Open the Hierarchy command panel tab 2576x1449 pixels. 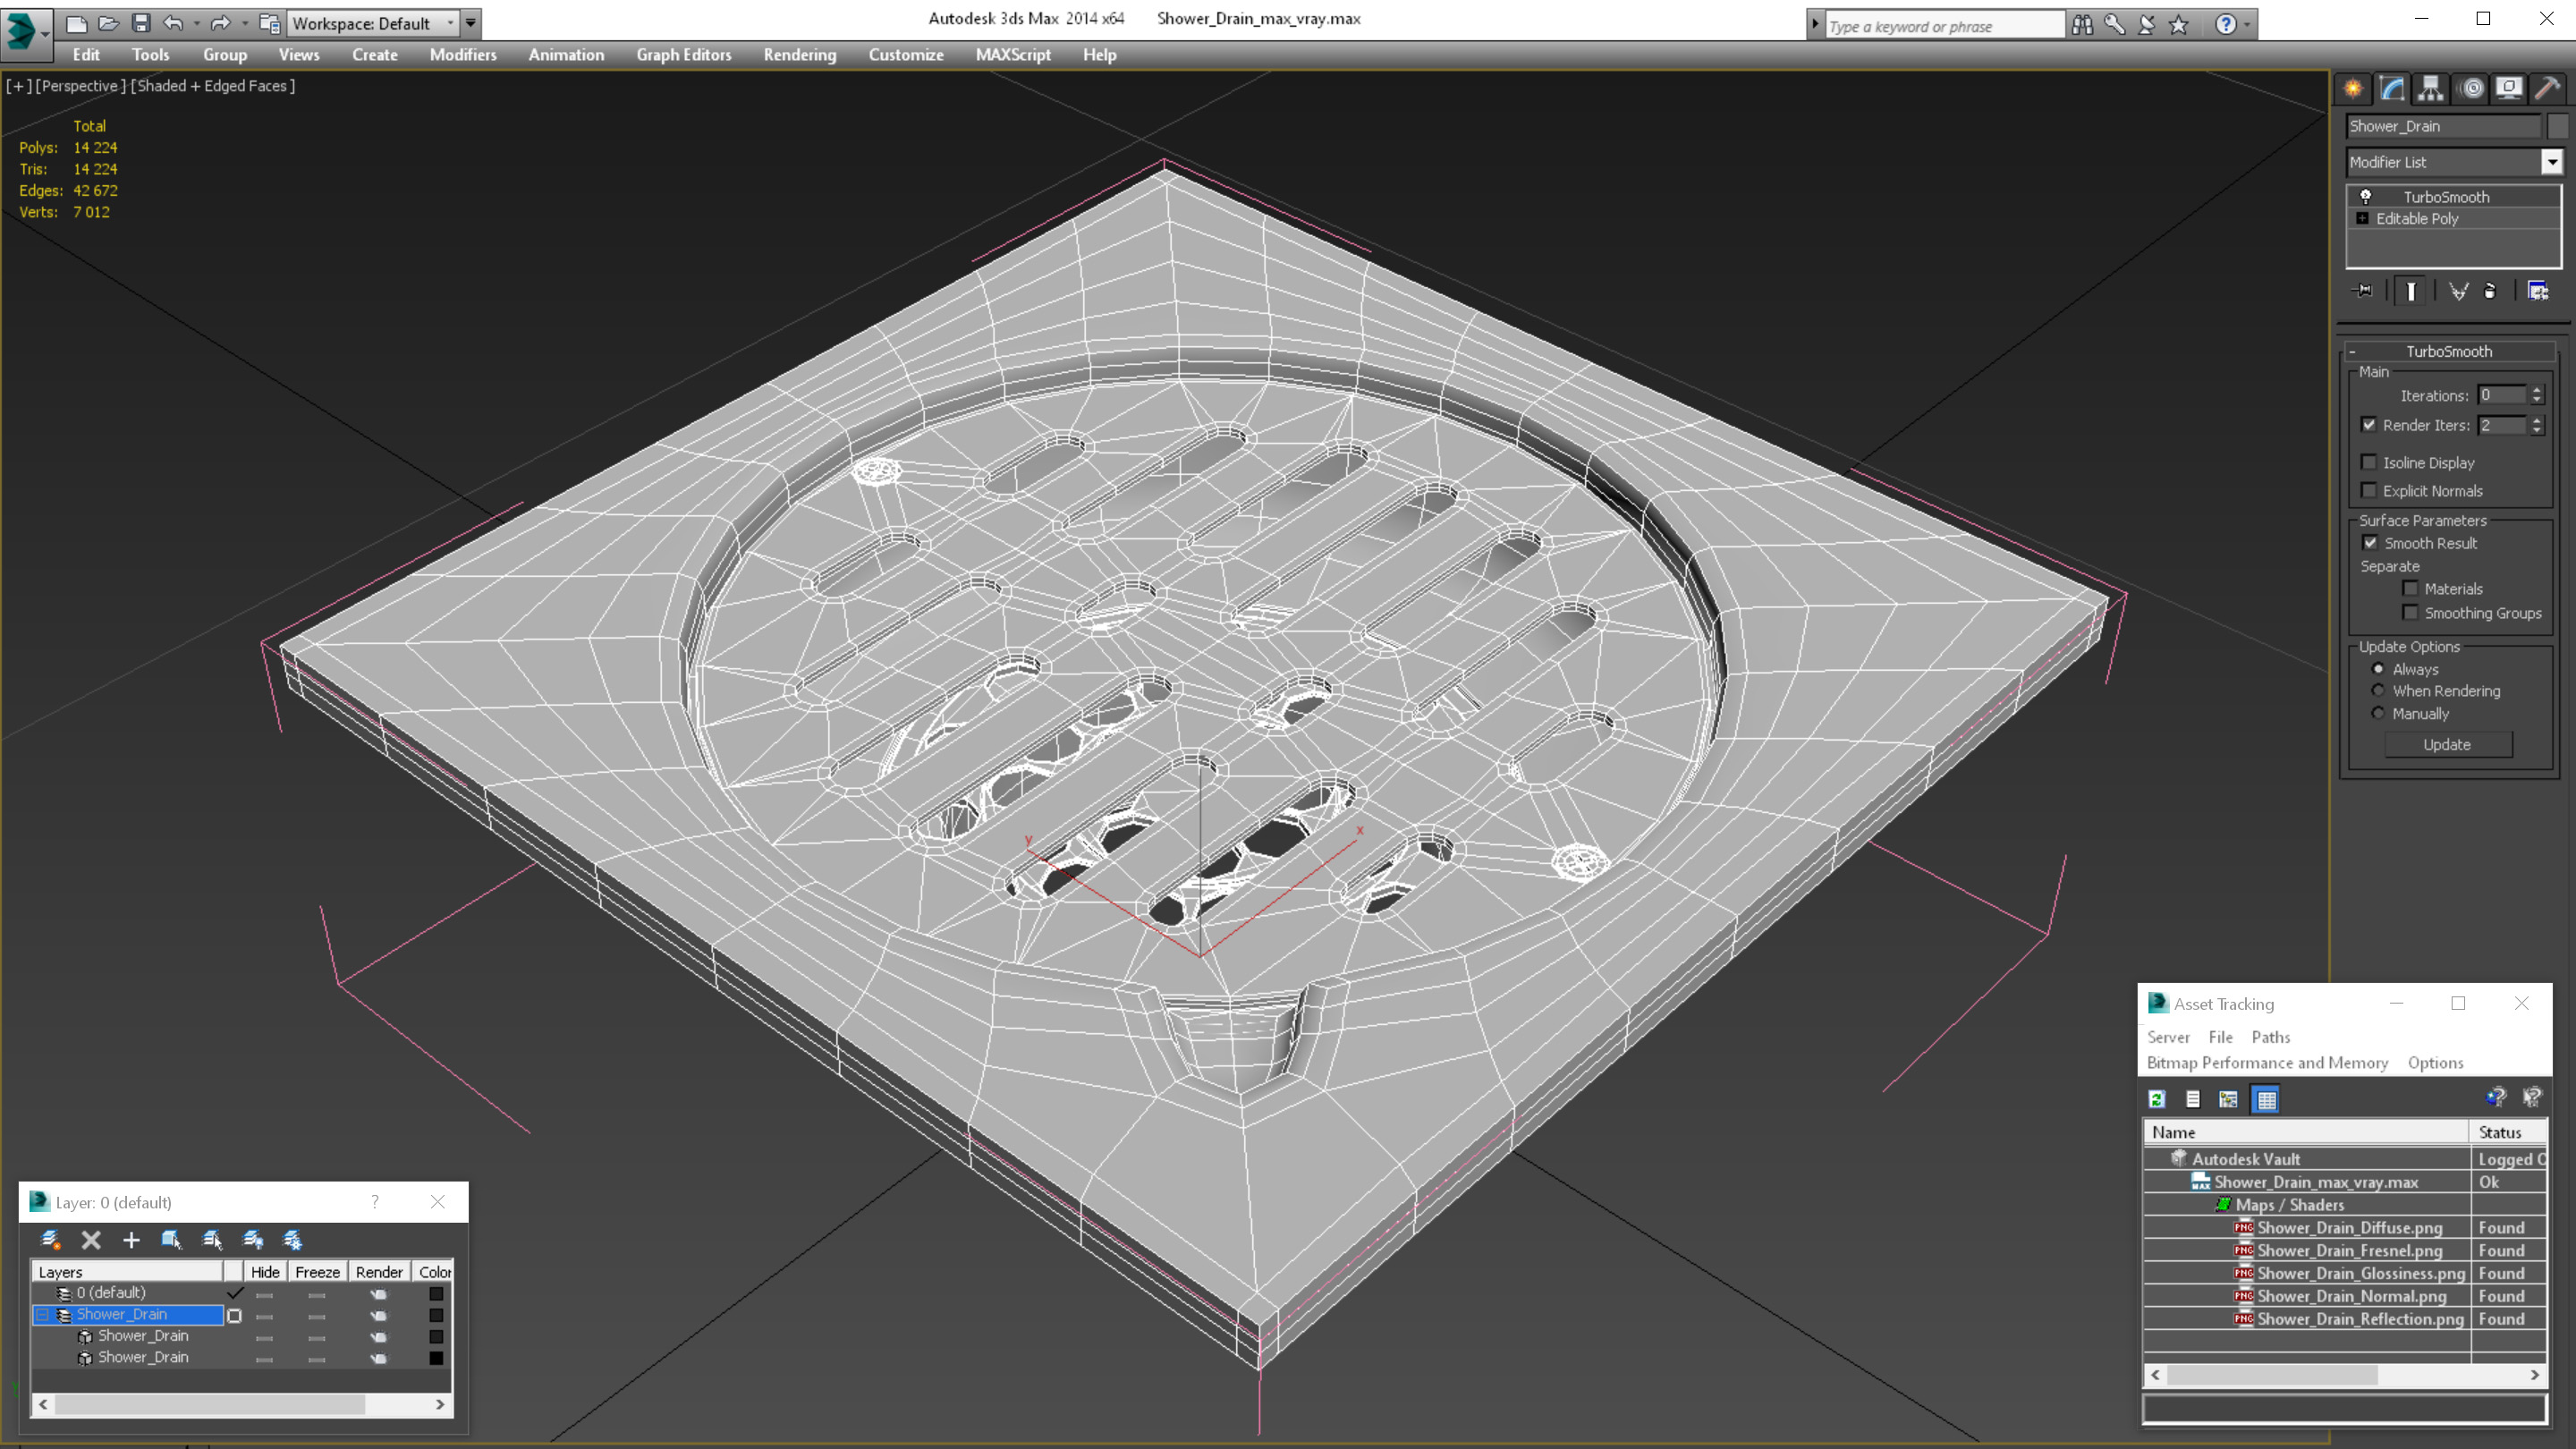tap(2430, 89)
